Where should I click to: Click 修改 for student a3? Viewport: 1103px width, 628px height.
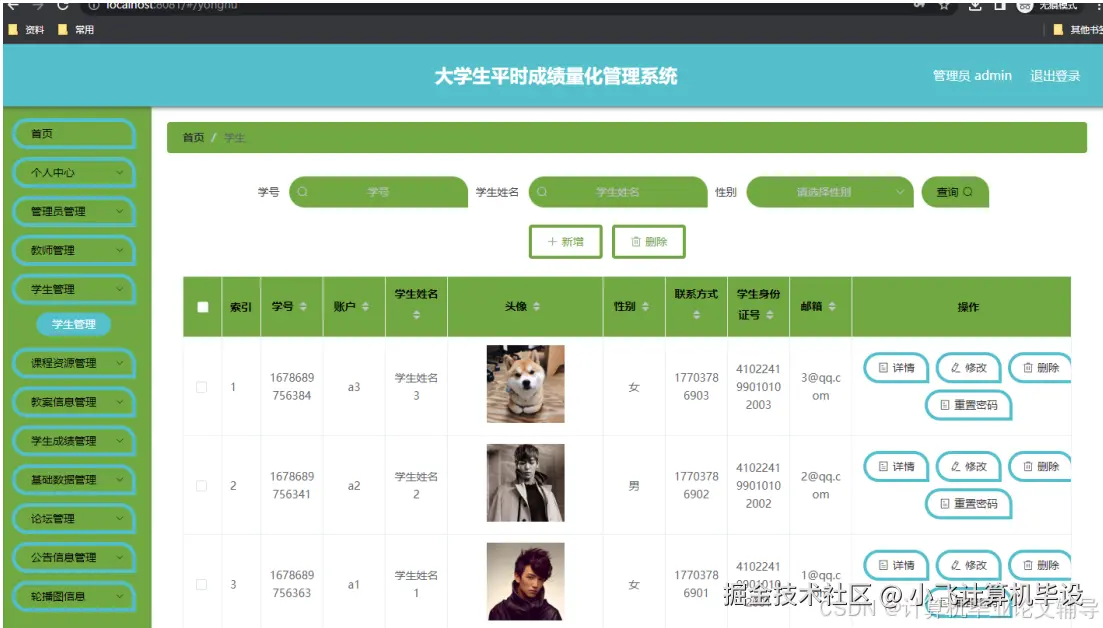click(969, 368)
